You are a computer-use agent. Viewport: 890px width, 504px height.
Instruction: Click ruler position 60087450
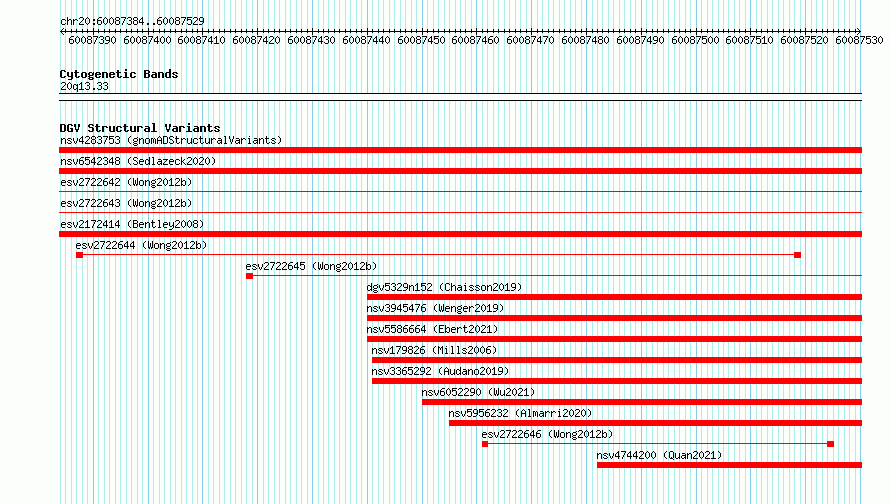click(x=422, y=40)
